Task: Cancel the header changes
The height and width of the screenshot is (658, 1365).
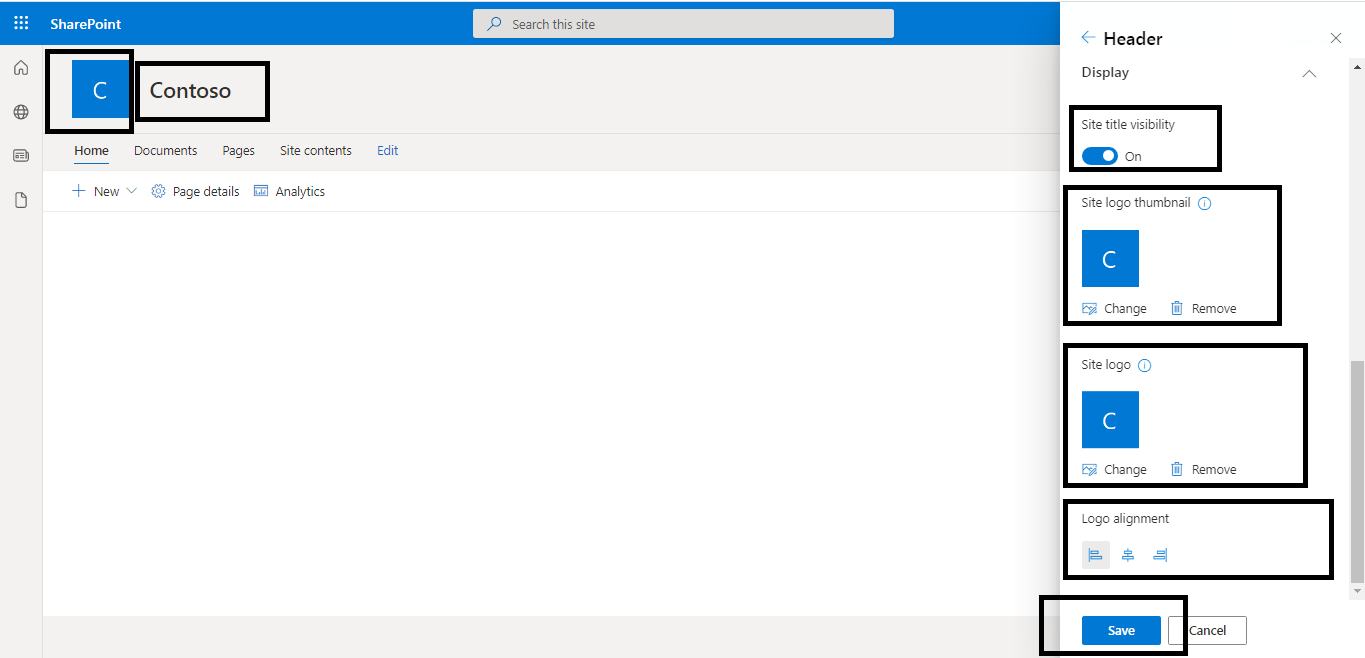Action: (1207, 630)
